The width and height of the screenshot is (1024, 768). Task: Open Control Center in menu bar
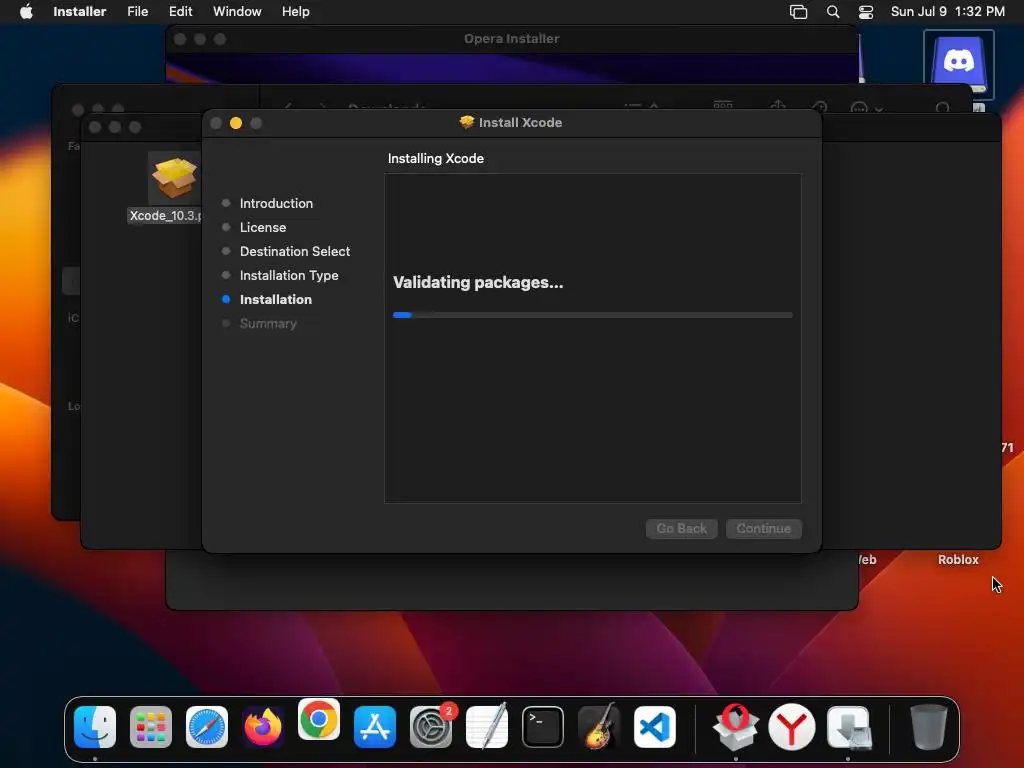[866, 12]
